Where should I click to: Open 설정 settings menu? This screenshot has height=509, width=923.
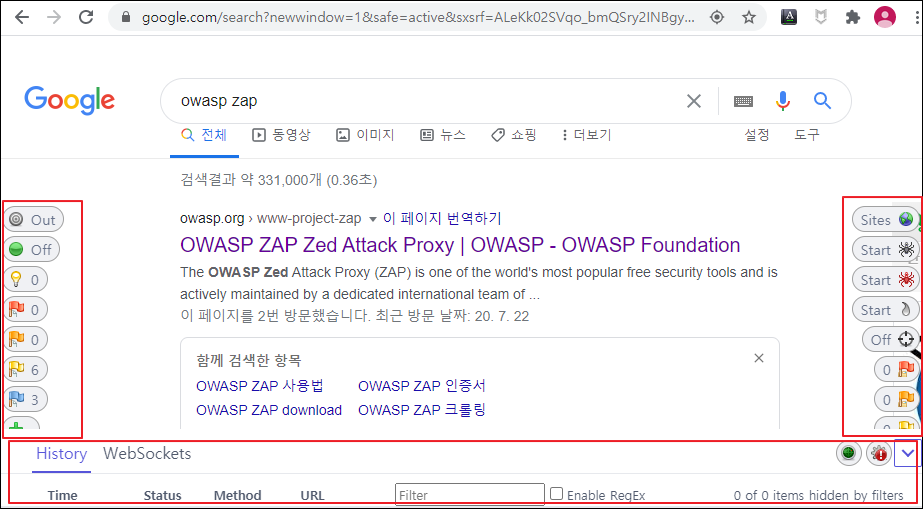pos(757,135)
